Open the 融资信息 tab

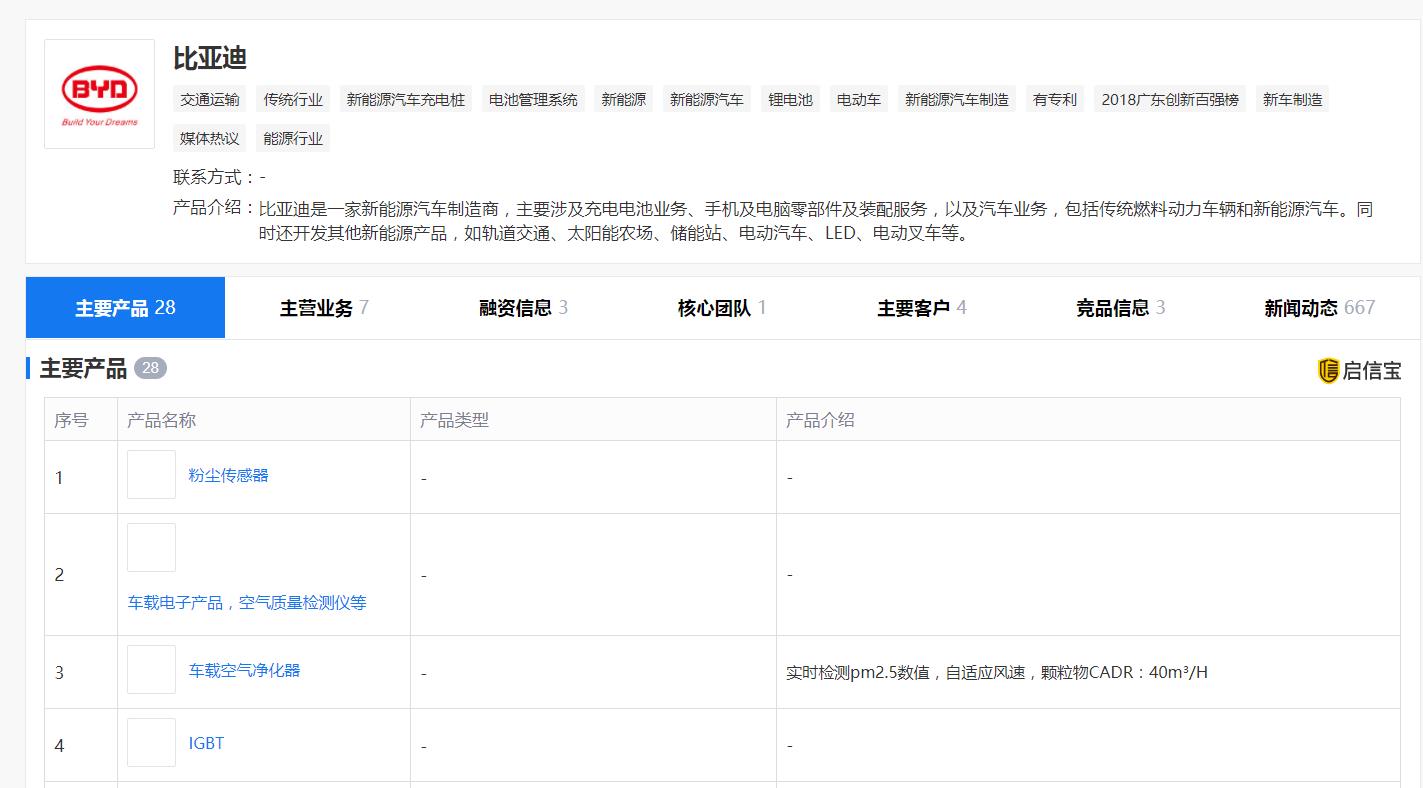pyautogui.click(x=523, y=308)
